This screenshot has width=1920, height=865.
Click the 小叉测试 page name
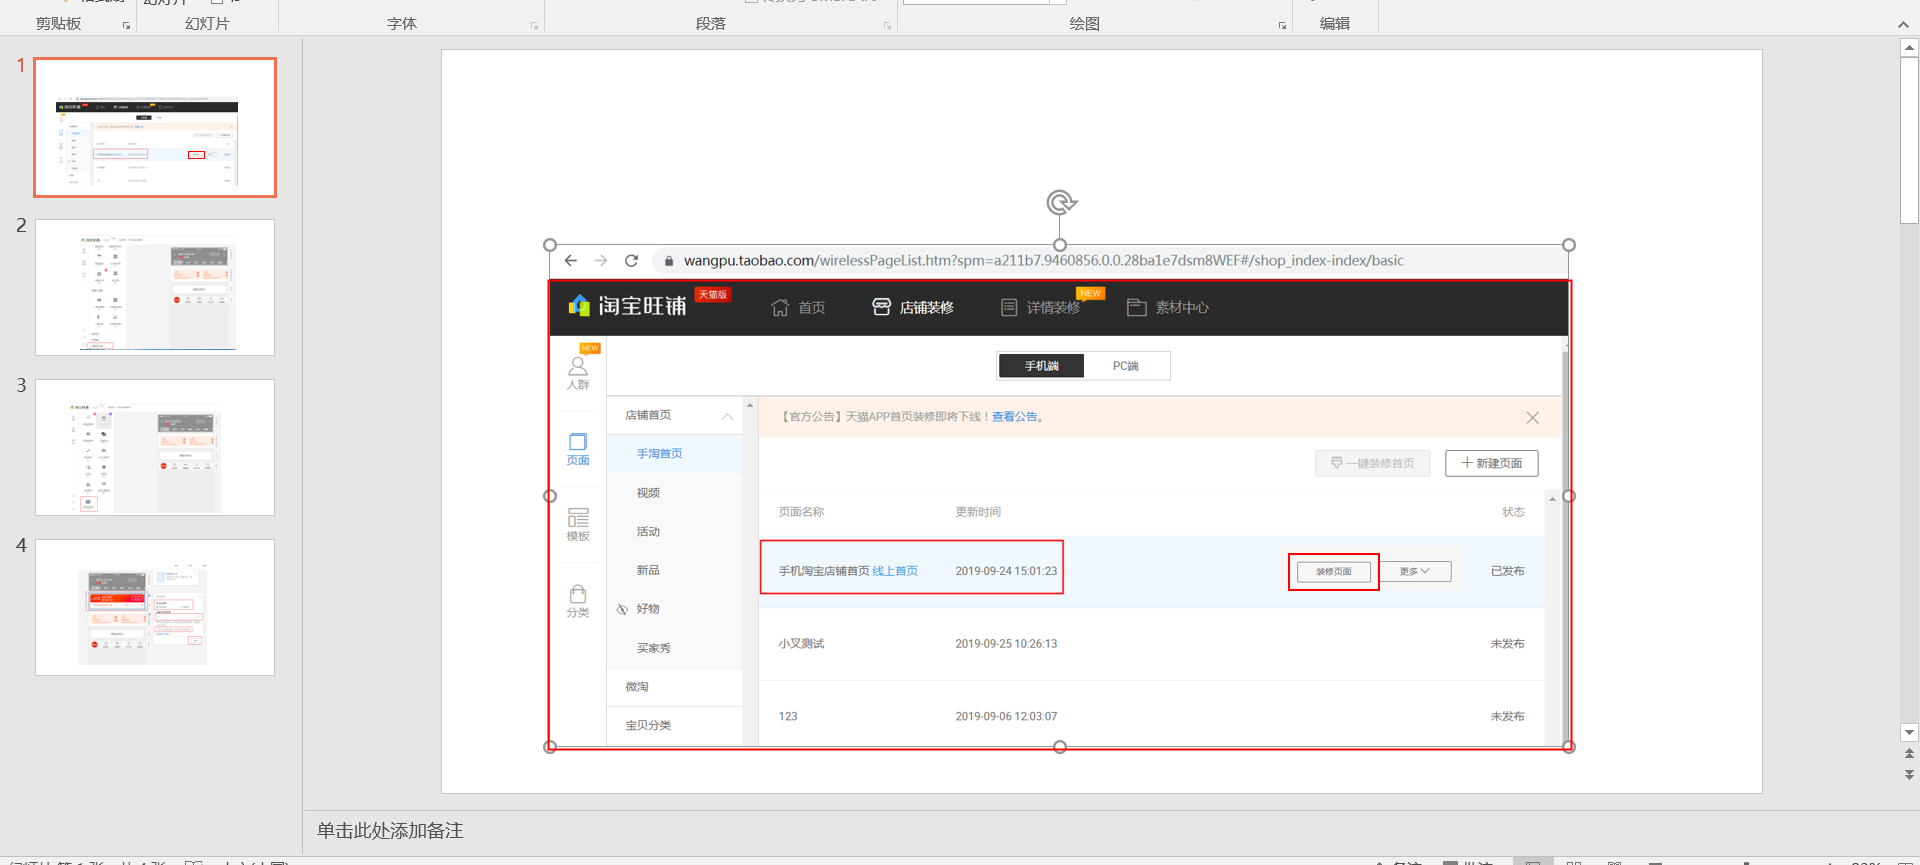point(801,644)
